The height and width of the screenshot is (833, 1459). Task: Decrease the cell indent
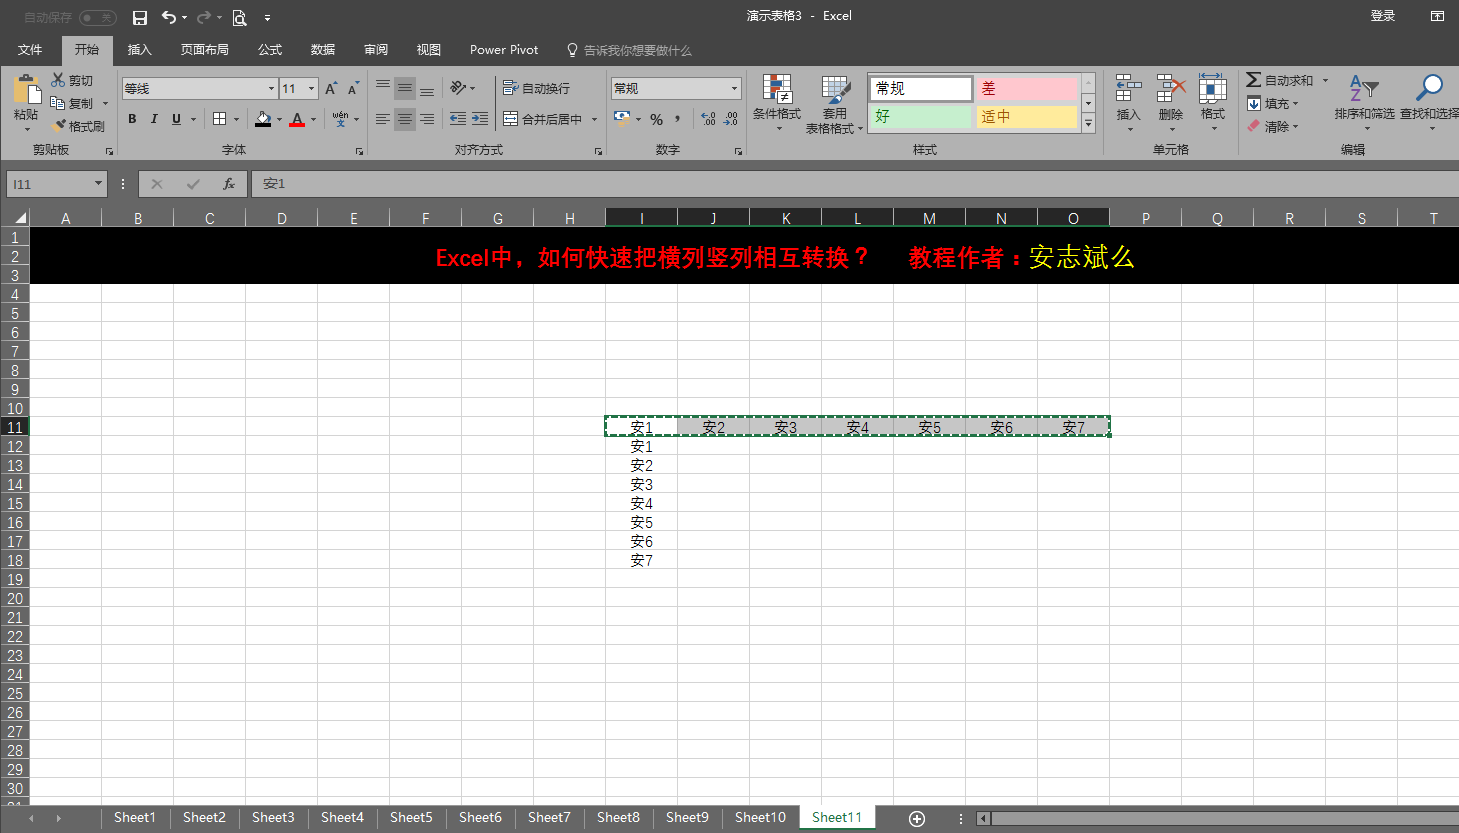[x=458, y=119]
